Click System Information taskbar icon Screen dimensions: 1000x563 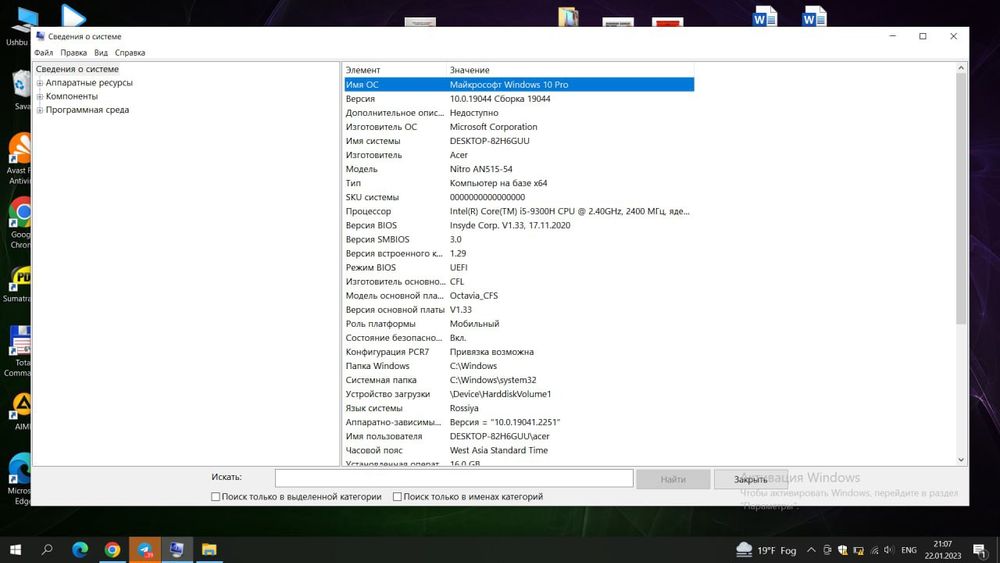(177, 550)
